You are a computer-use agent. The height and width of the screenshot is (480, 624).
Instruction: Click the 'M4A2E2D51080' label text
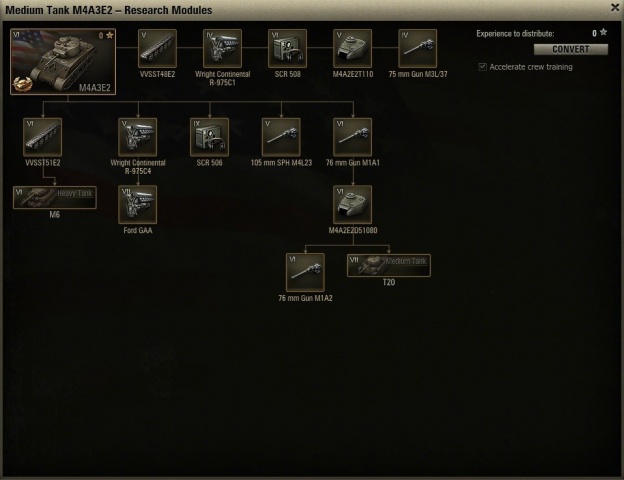point(353,230)
